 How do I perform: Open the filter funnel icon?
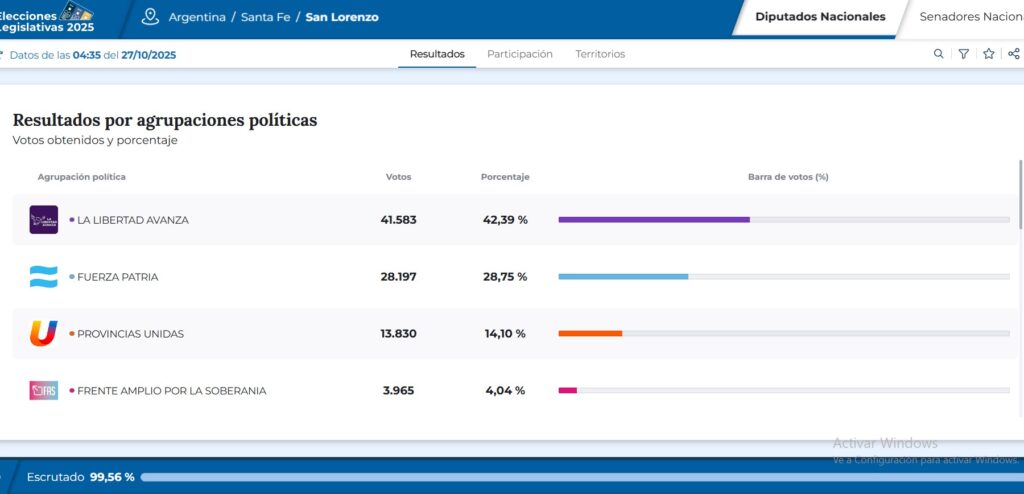[x=963, y=54]
